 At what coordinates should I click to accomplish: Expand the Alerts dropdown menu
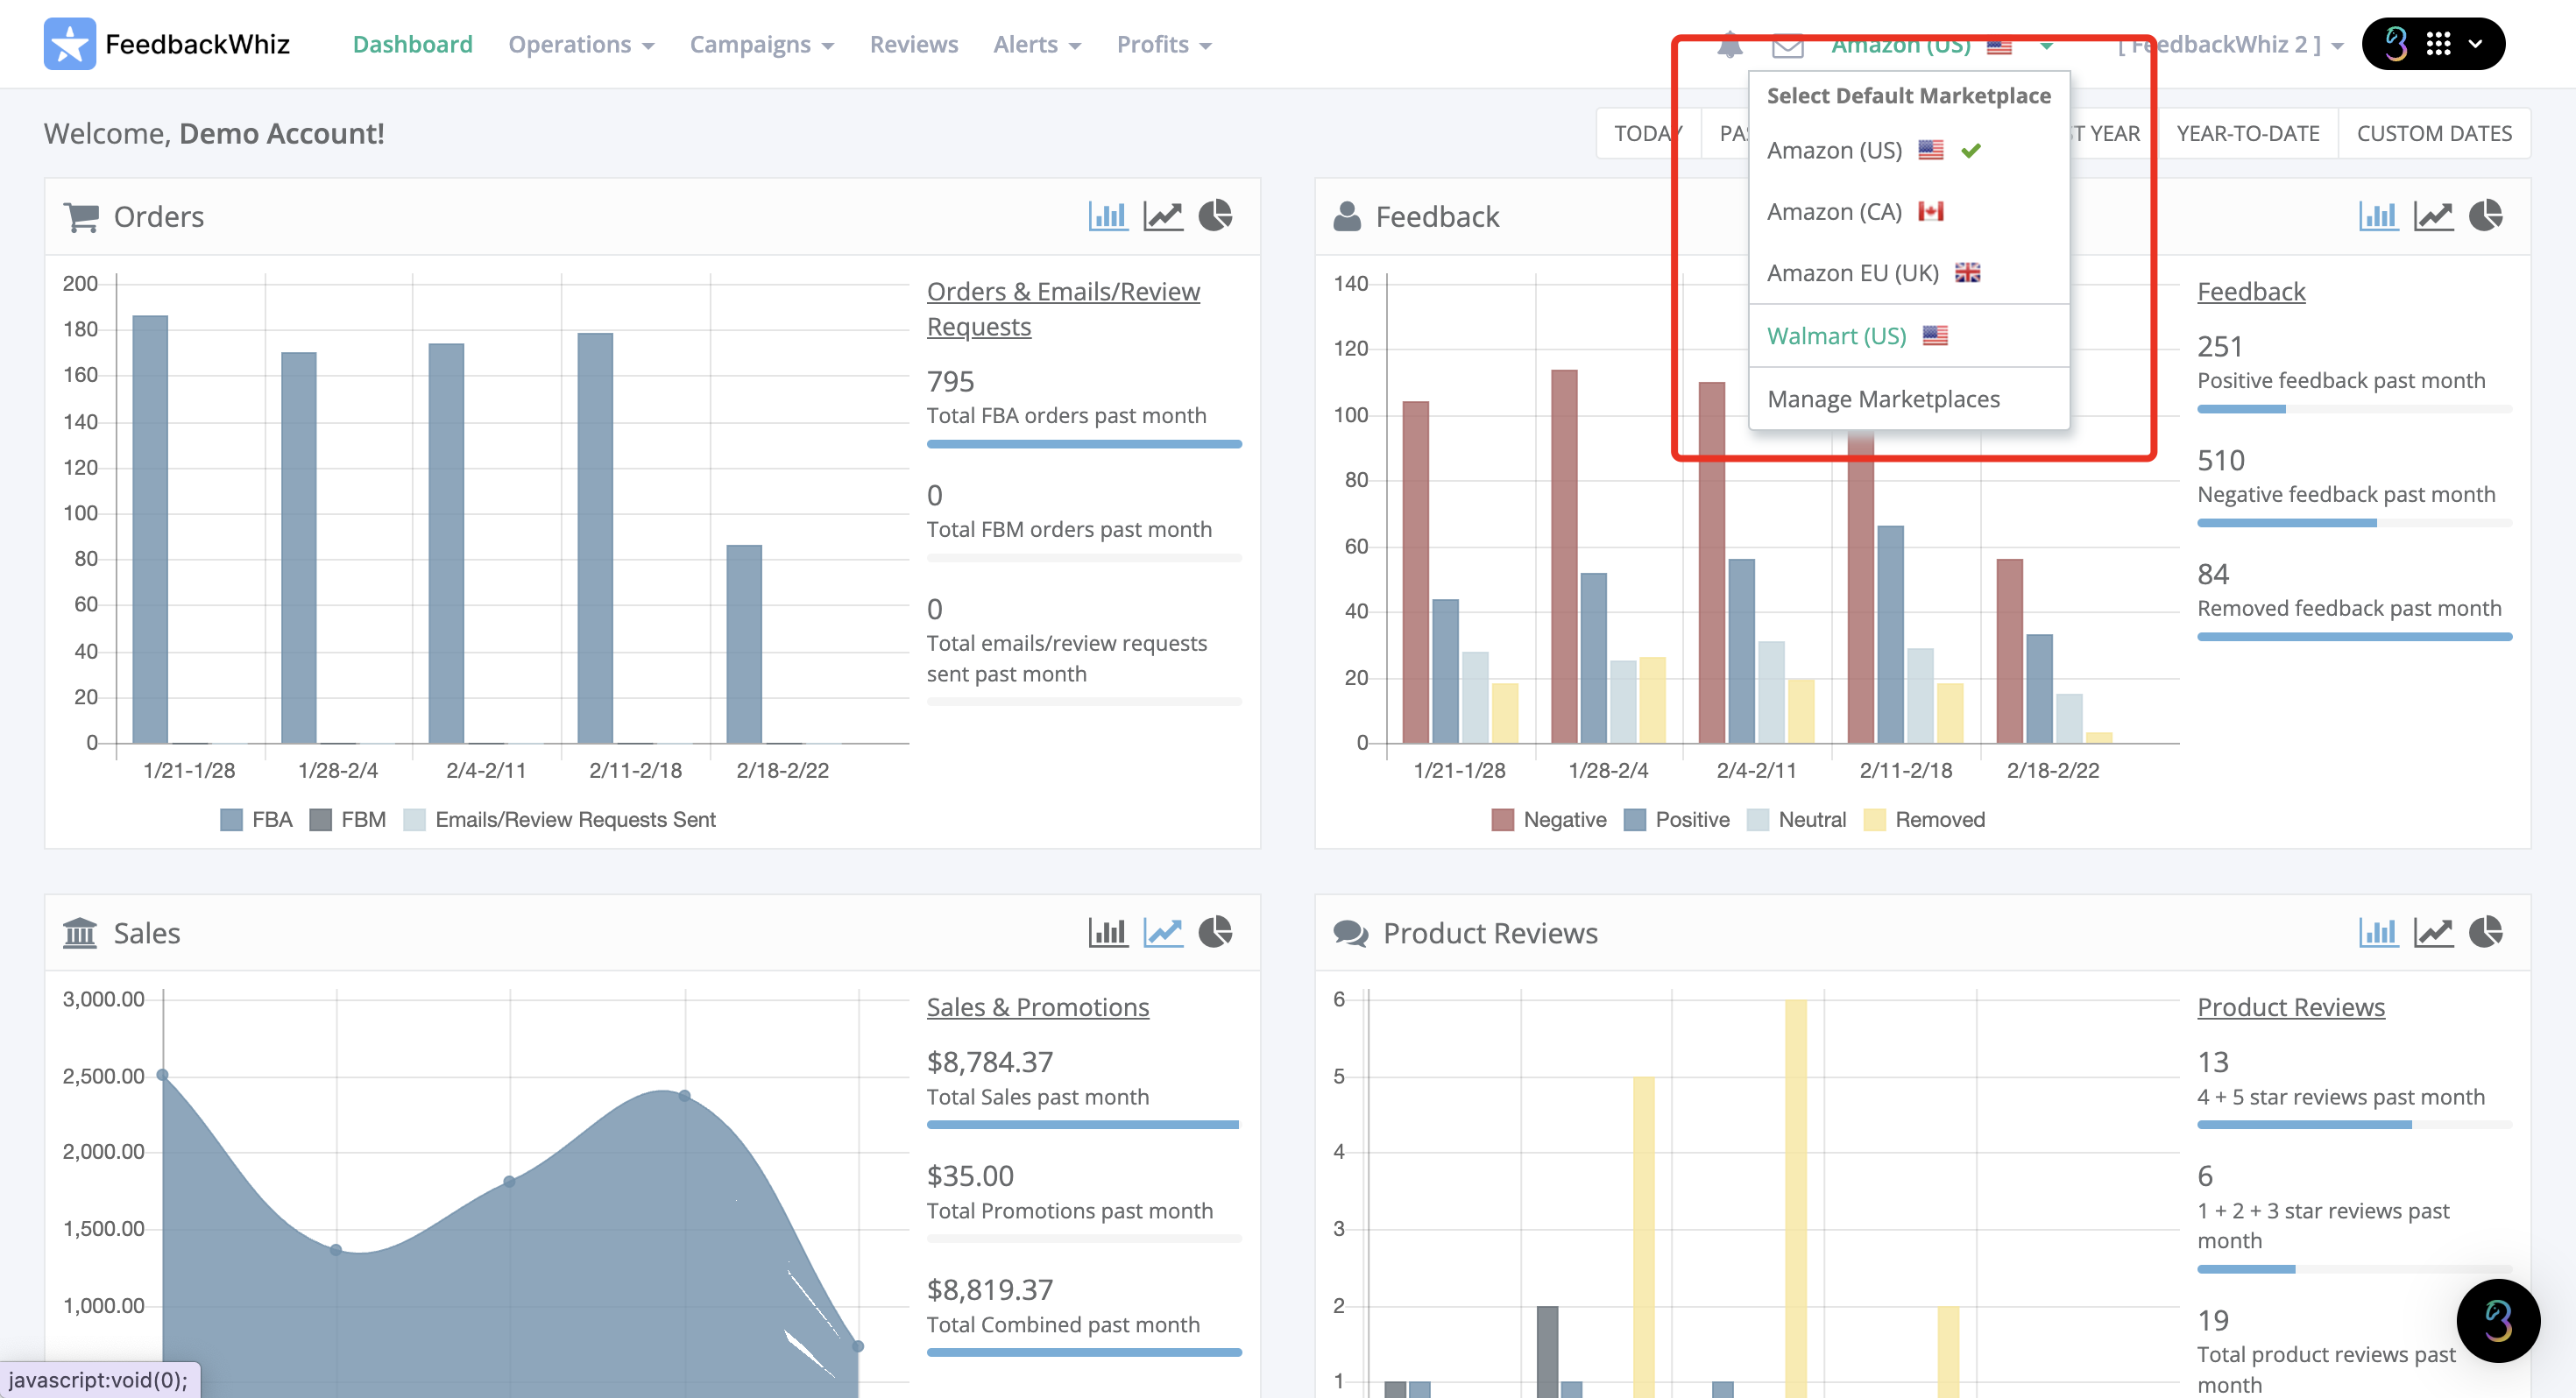click(x=1037, y=45)
